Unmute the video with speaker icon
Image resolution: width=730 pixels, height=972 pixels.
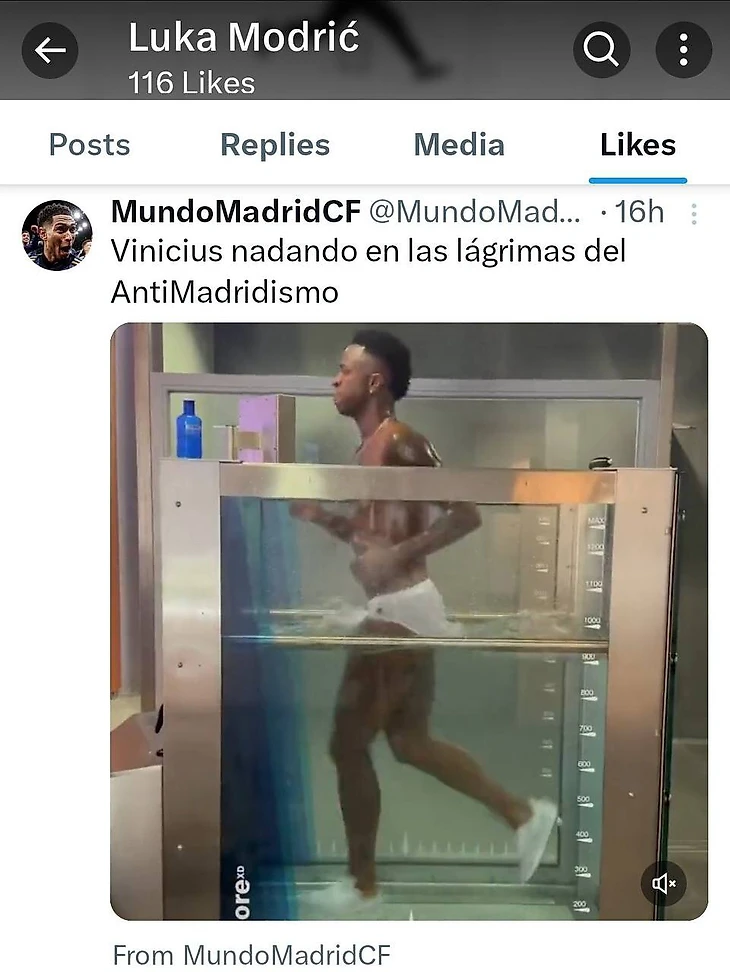coord(664,883)
